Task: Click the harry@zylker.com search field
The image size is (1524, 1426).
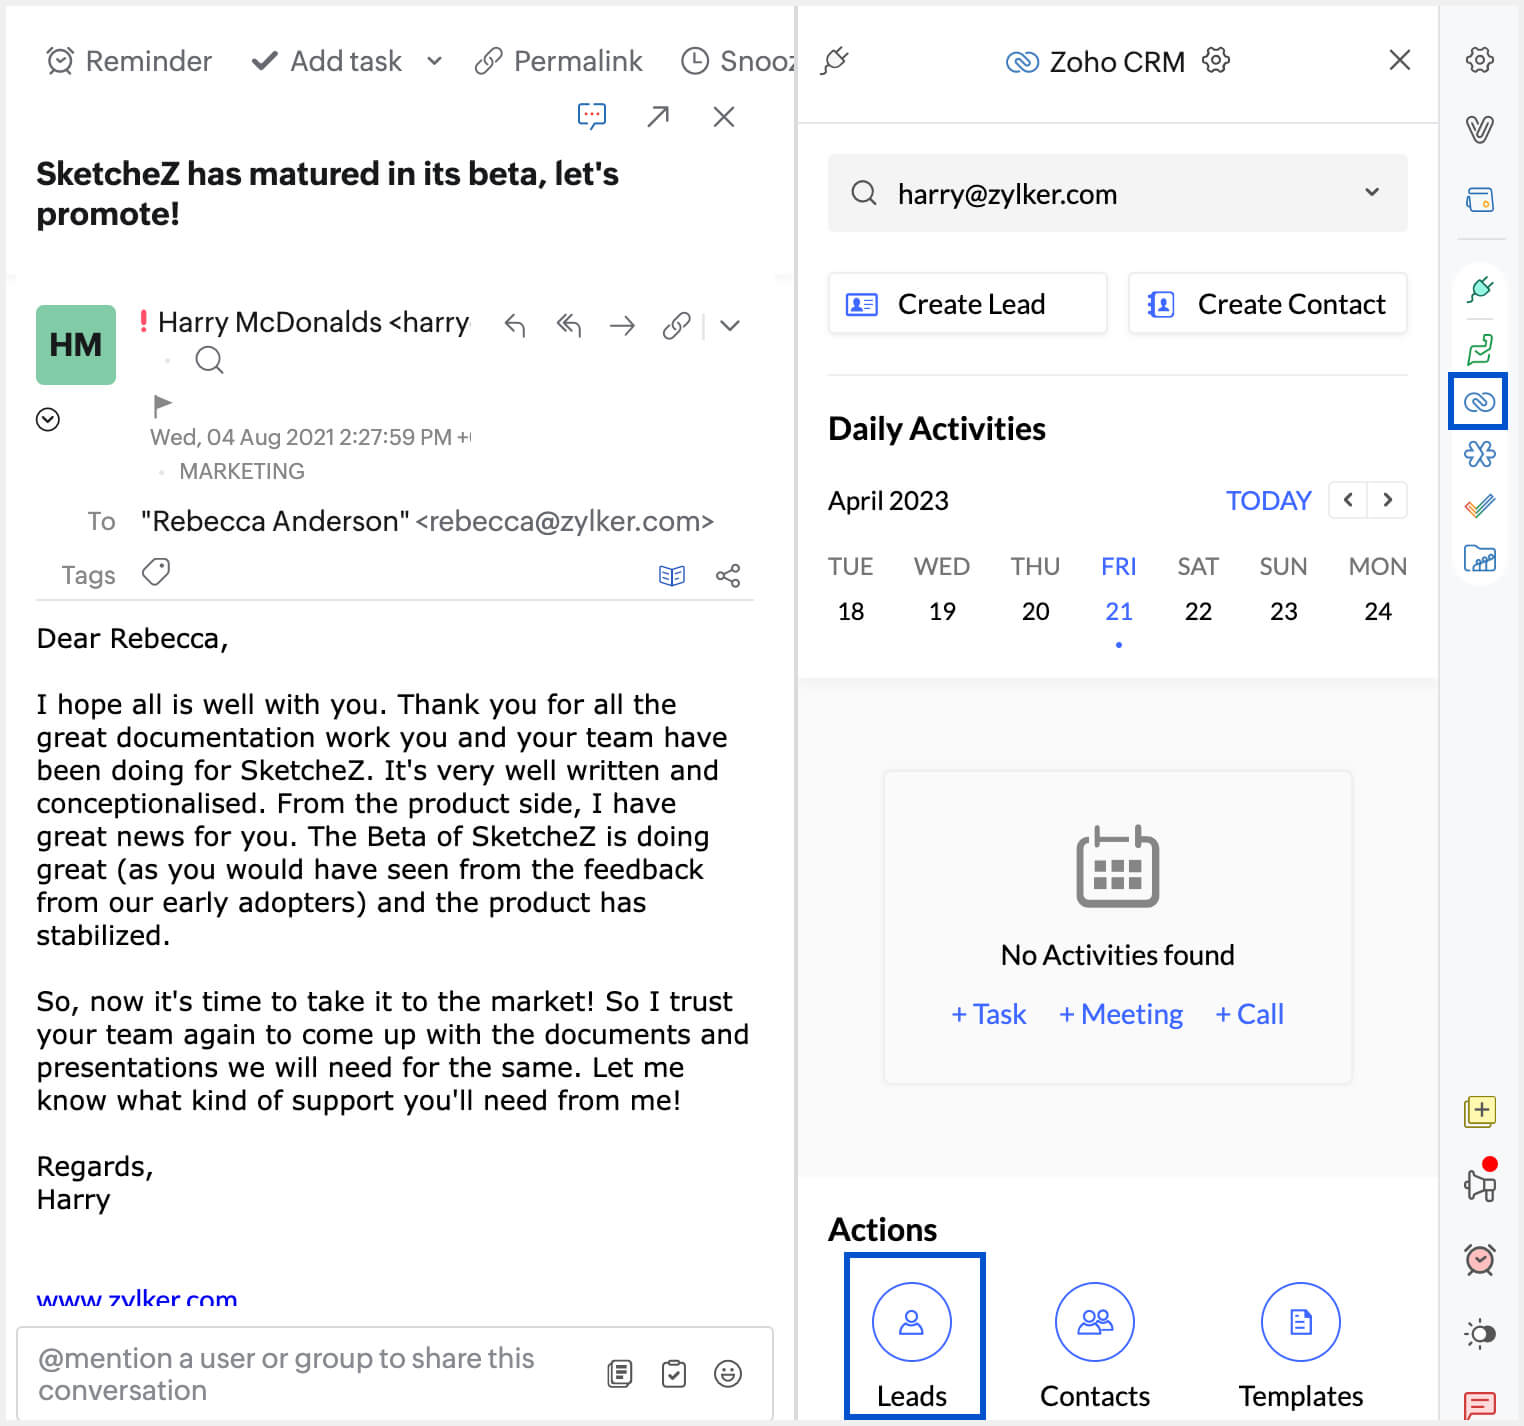Action: click(x=1118, y=193)
